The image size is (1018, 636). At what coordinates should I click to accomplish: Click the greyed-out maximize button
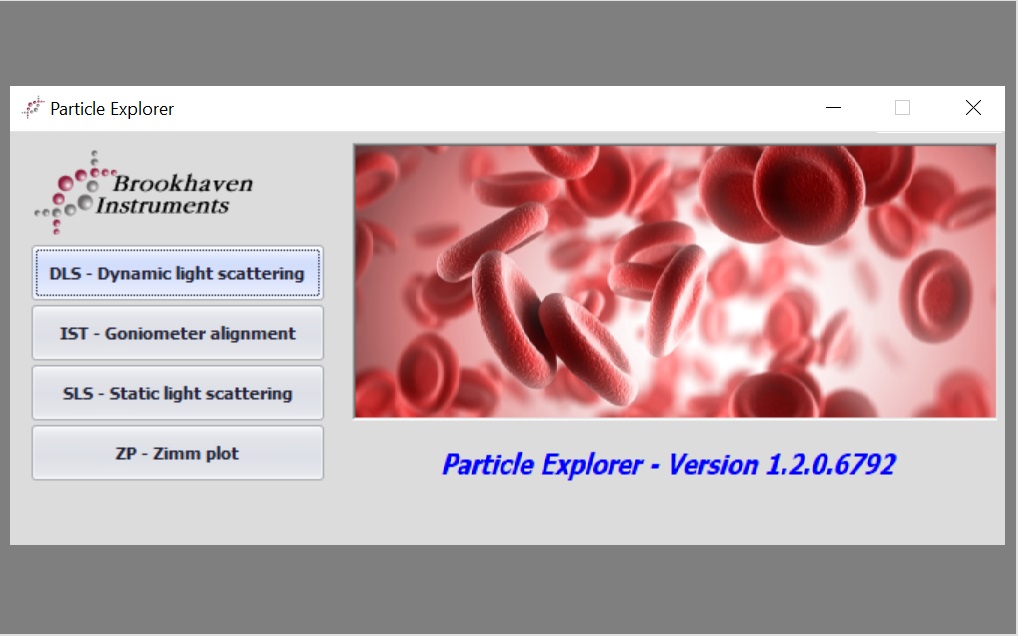tap(902, 108)
